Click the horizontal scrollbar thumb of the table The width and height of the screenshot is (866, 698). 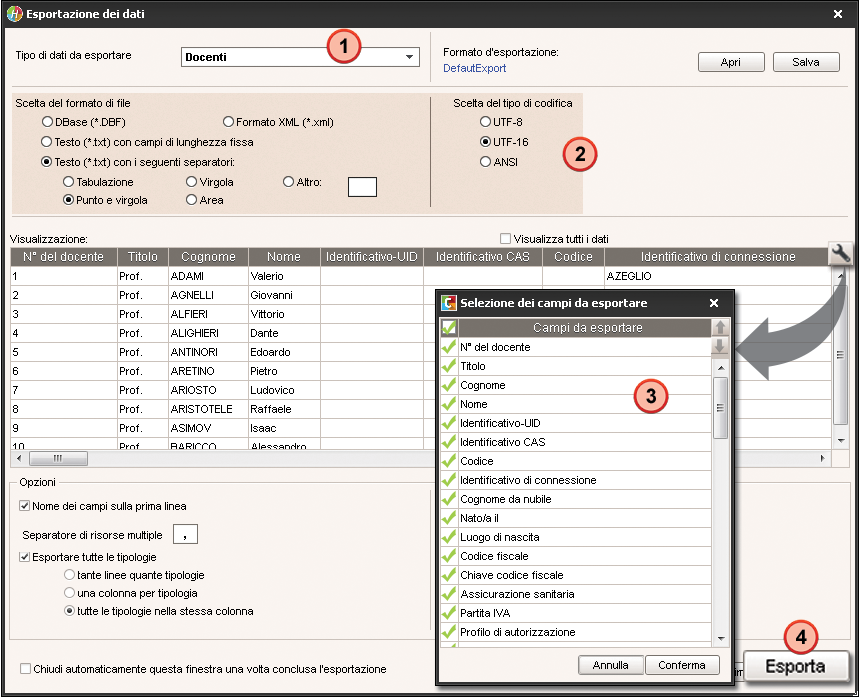click(x=58, y=458)
